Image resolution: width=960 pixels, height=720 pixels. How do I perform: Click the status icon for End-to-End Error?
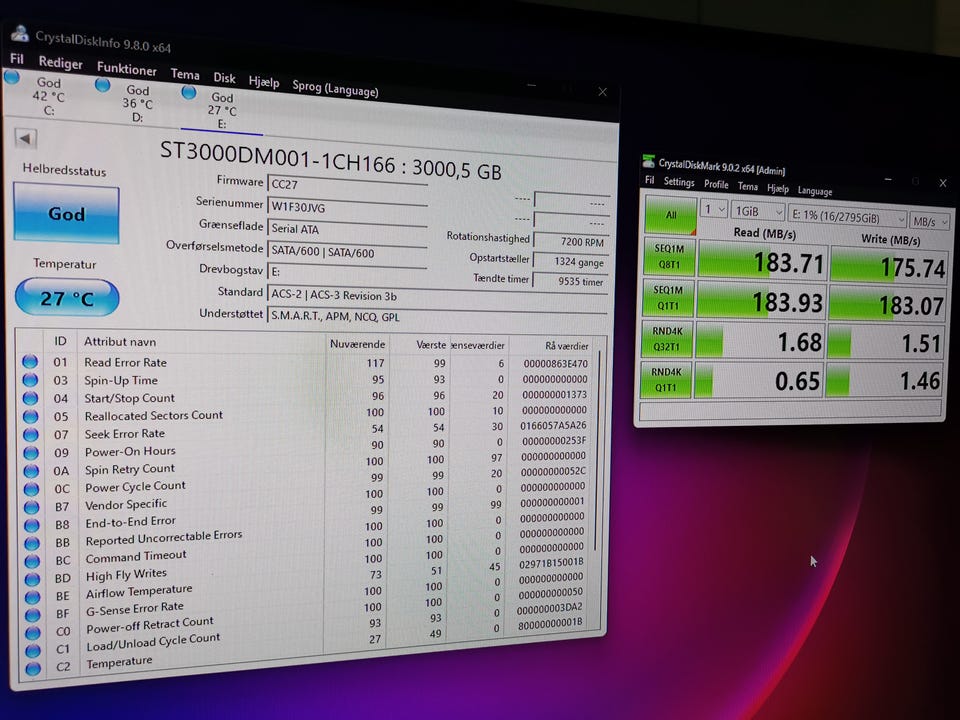point(32,525)
